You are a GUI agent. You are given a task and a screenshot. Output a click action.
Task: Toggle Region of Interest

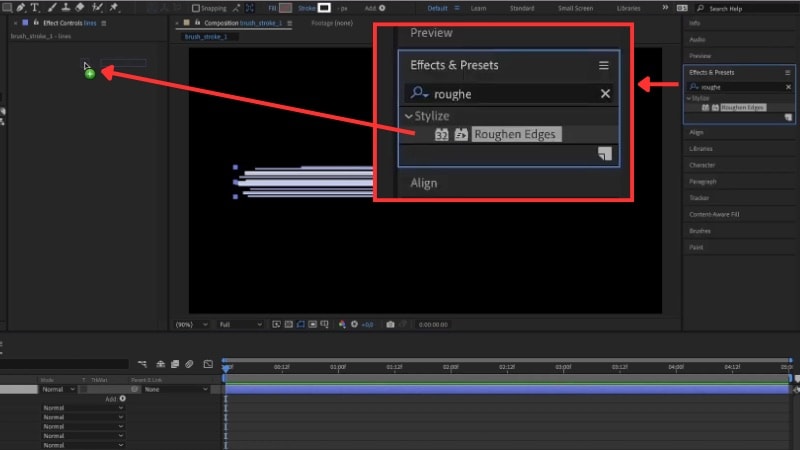point(313,324)
